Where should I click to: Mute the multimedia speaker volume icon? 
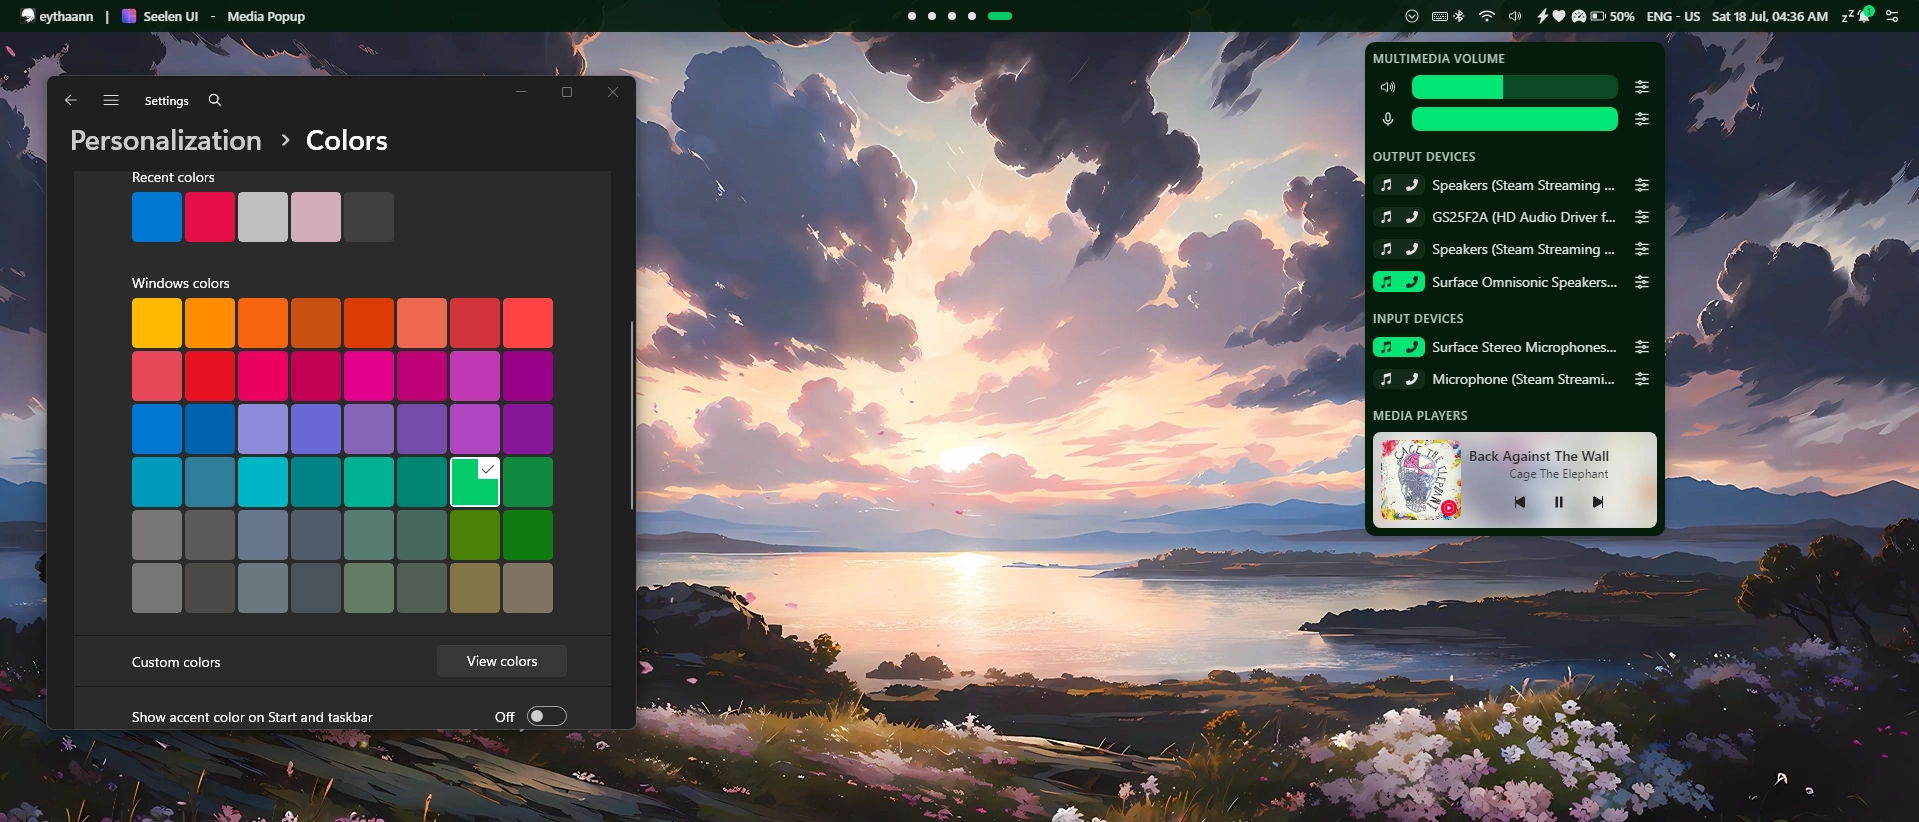coord(1388,87)
